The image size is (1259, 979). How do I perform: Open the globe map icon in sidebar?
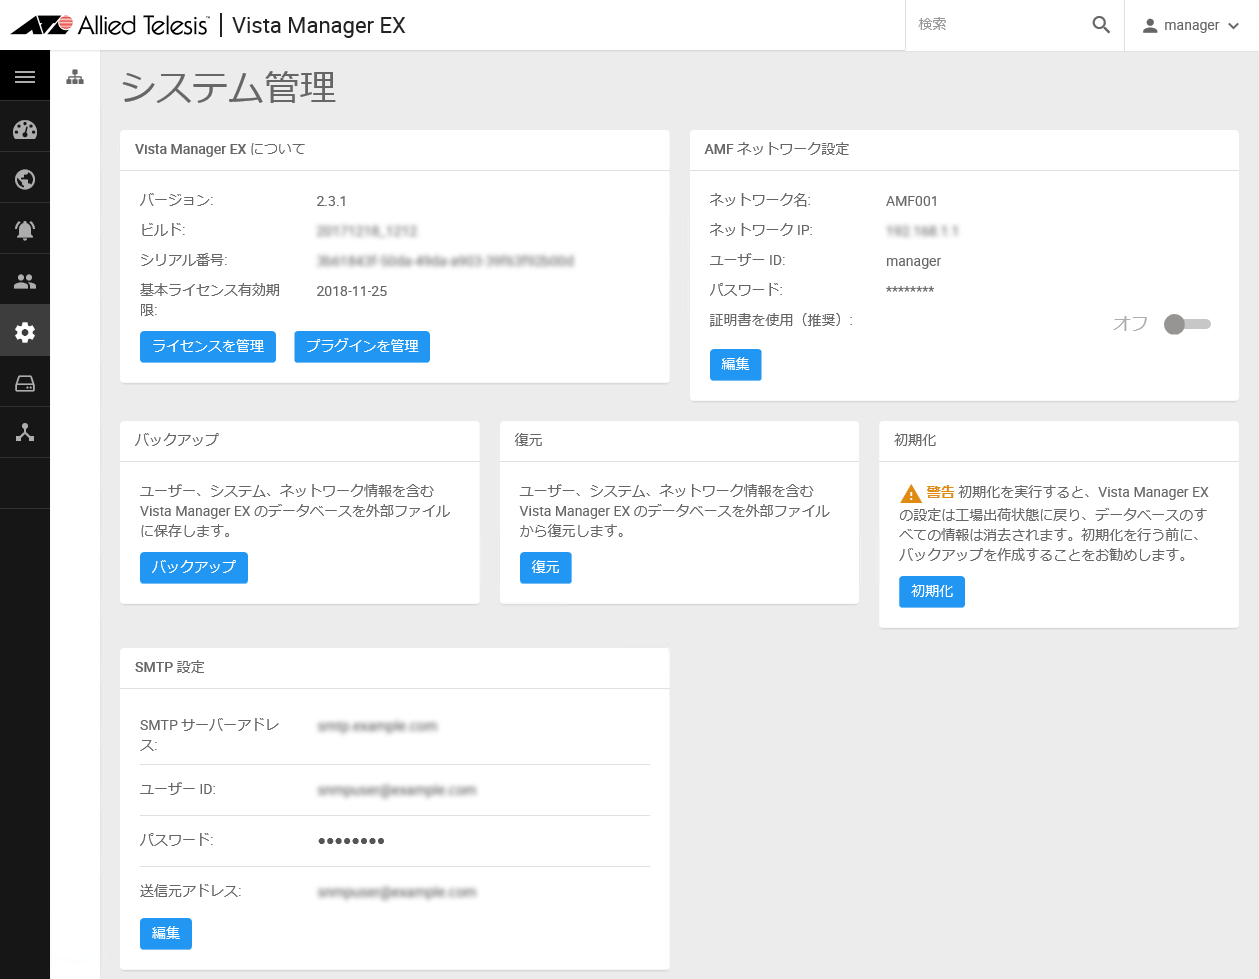(x=25, y=180)
